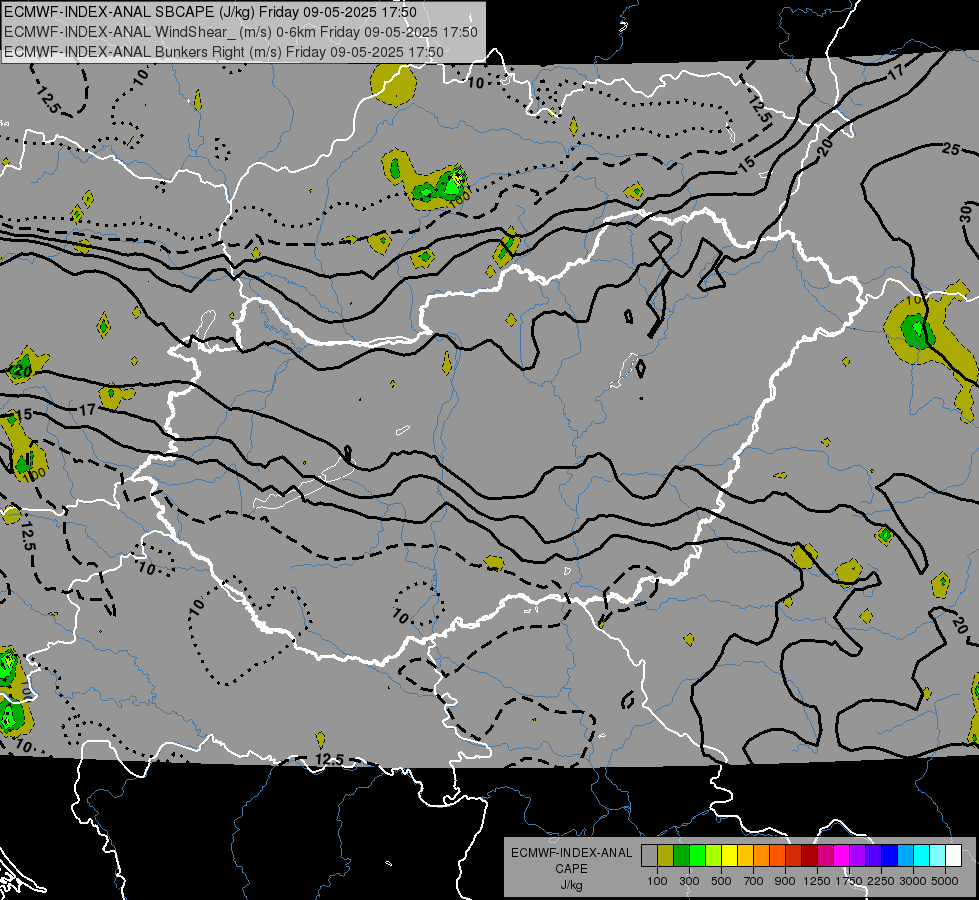The width and height of the screenshot is (979, 900).
Task: Click the gray swatch in the CAPE legend
Action: coord(649,856)
